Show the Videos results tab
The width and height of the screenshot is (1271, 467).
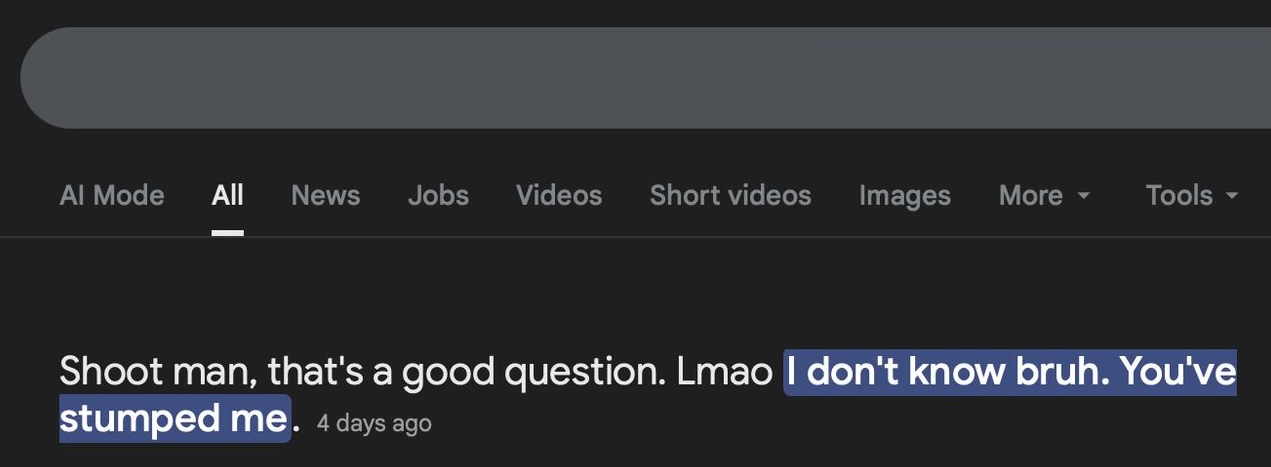pos(559,195)
